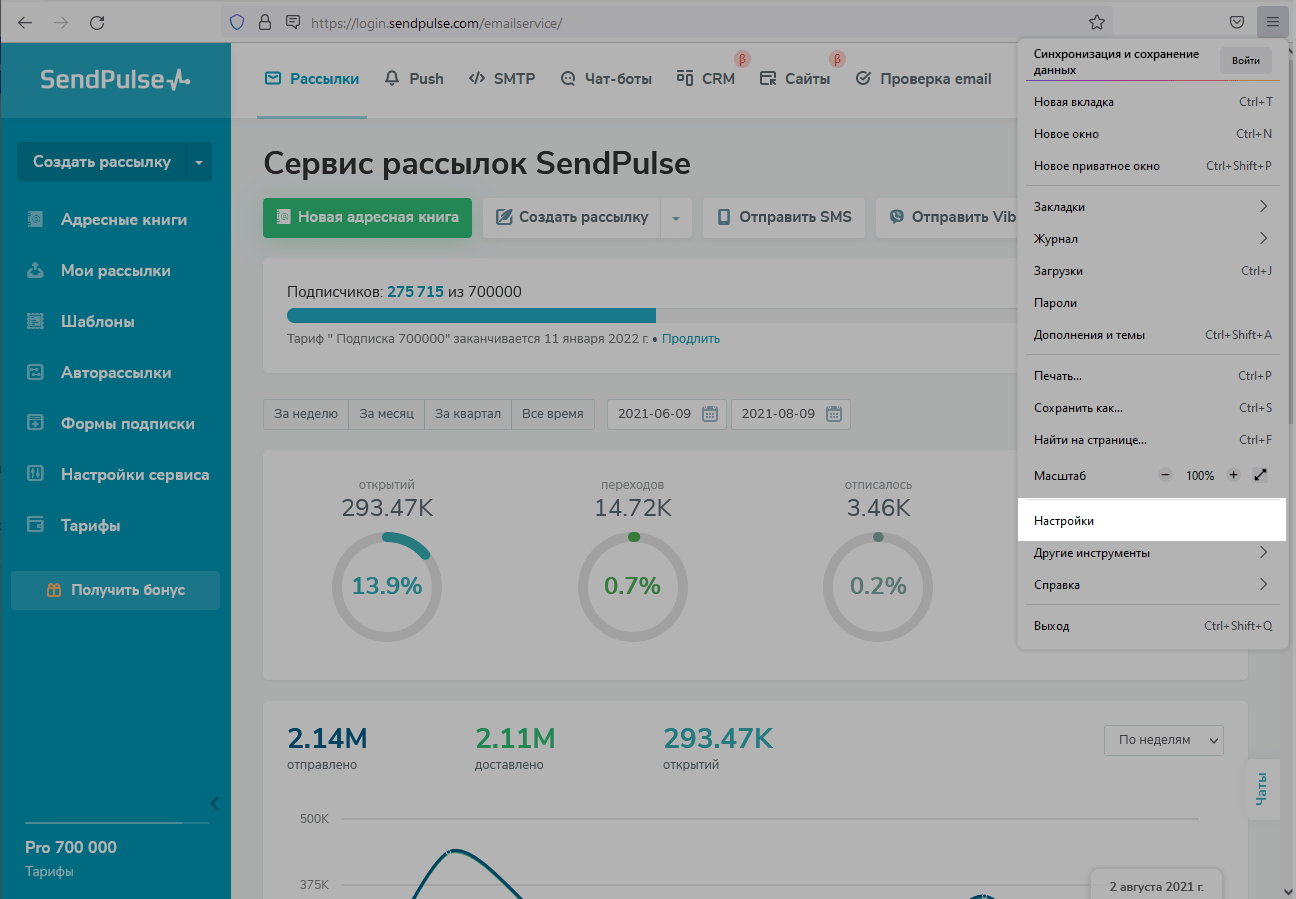Expand the Создать рассылку sidebar dropdown
The width and height of the screenshot is (1296, 899).
(199, 162)
